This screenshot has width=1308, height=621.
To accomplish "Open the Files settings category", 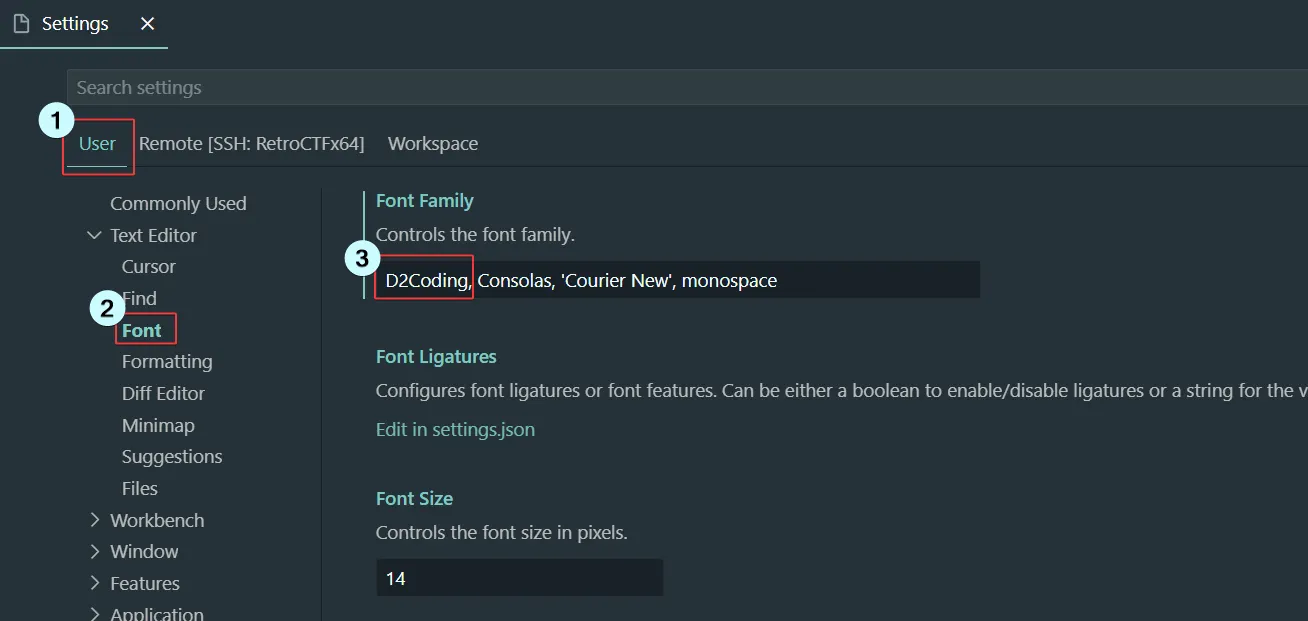I will (x=140, y=489).
